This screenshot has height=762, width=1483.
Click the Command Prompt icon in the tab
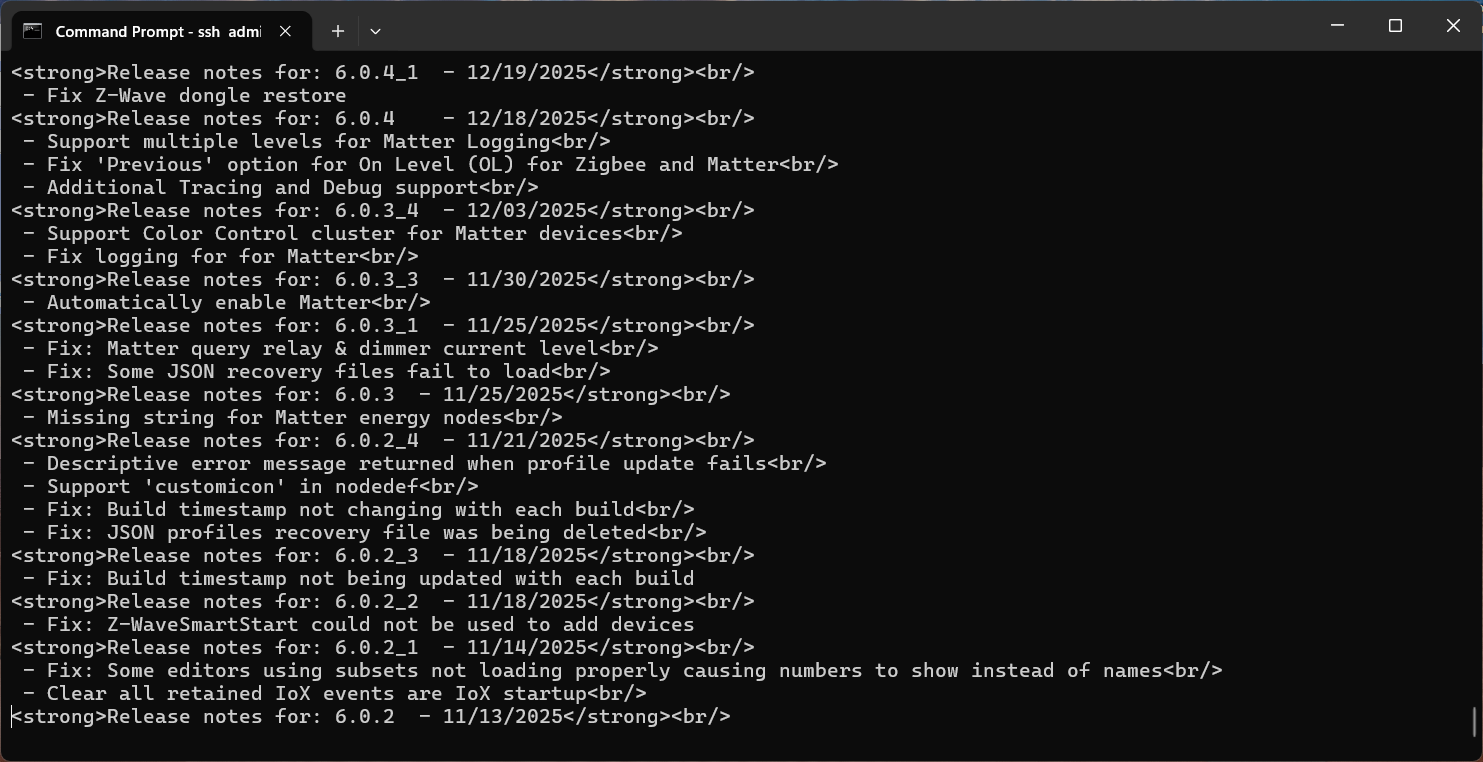[32, 31]
